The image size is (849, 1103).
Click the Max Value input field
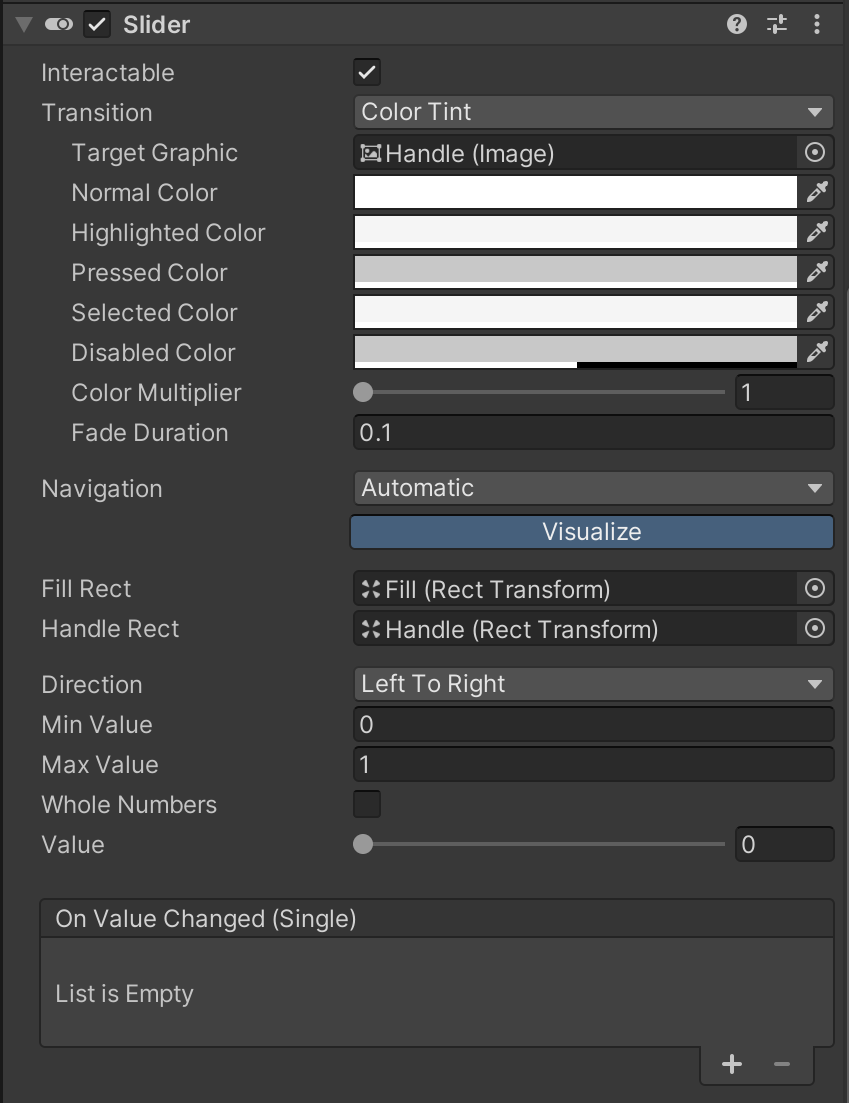(x=593, y=764)
